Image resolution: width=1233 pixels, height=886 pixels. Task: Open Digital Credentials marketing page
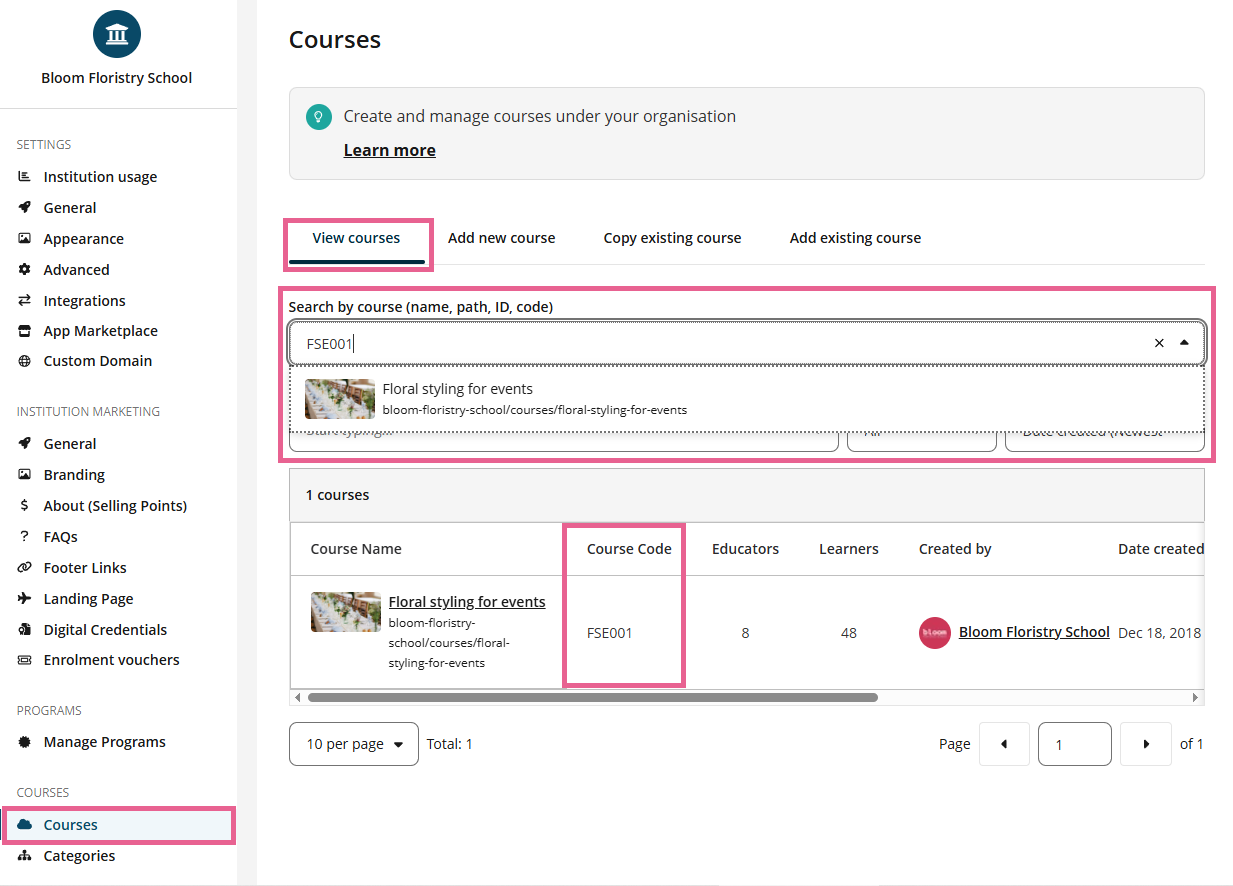tap(105, 630)
